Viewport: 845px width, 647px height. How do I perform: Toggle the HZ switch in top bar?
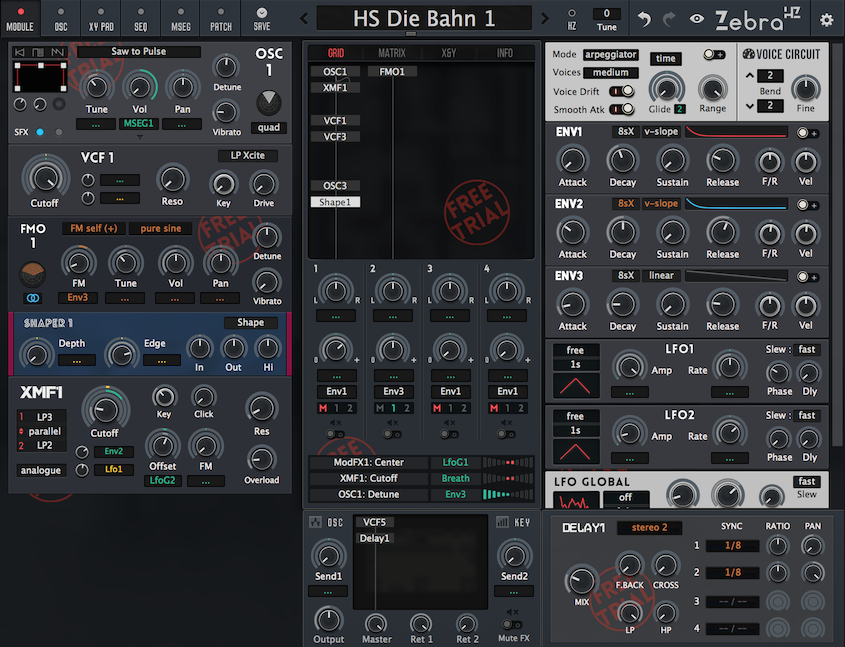(572, 13)
